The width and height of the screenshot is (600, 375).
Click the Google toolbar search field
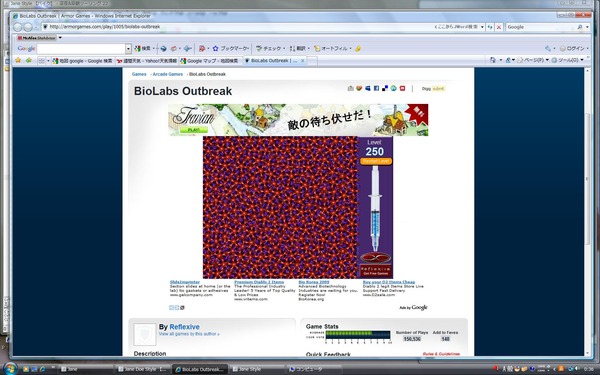pos(81,49)
